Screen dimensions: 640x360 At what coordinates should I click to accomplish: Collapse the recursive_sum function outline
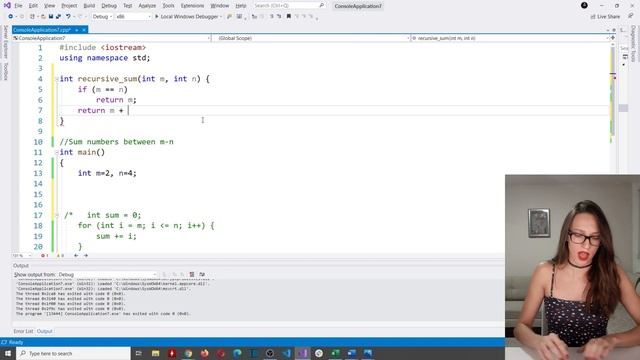[57, 79]
